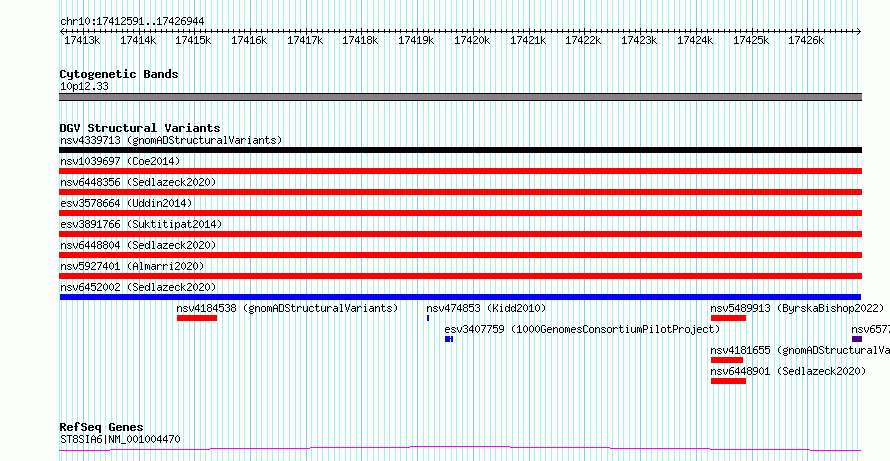Click nsv4184538 gnomADStructuralVariants label
The image size is (890, 461).
(287, 308)
